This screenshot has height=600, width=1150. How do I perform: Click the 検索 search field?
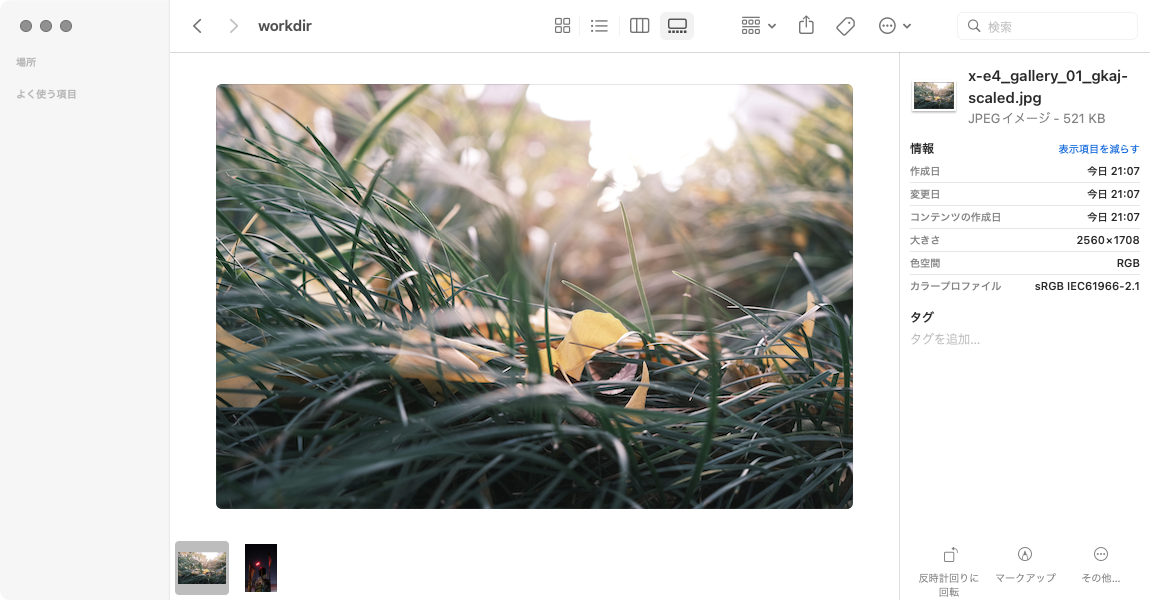pyautogui.click(x=1047, y=26)
